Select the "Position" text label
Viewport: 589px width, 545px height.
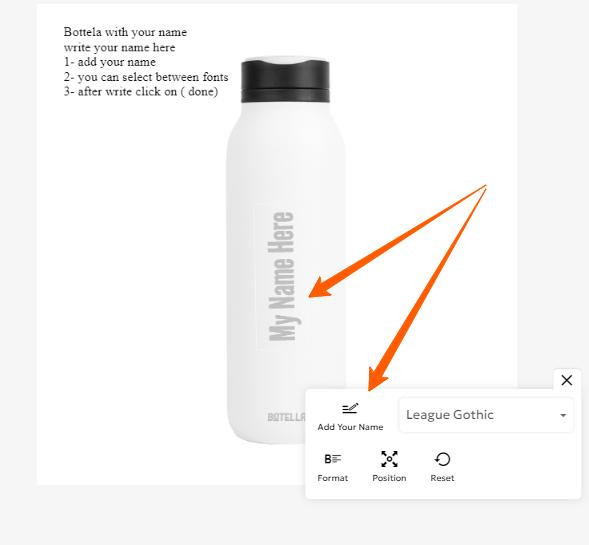tap(389, 478)
